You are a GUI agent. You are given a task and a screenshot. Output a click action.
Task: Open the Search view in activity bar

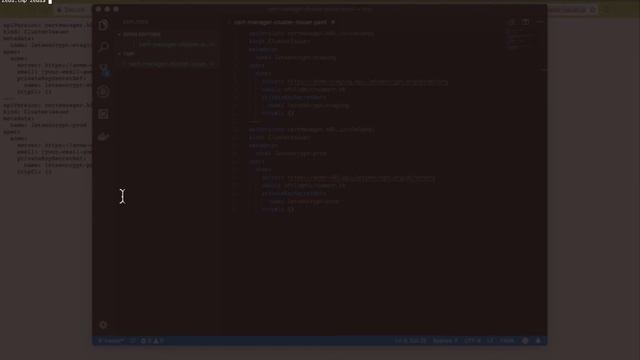[x=103, y=47]
